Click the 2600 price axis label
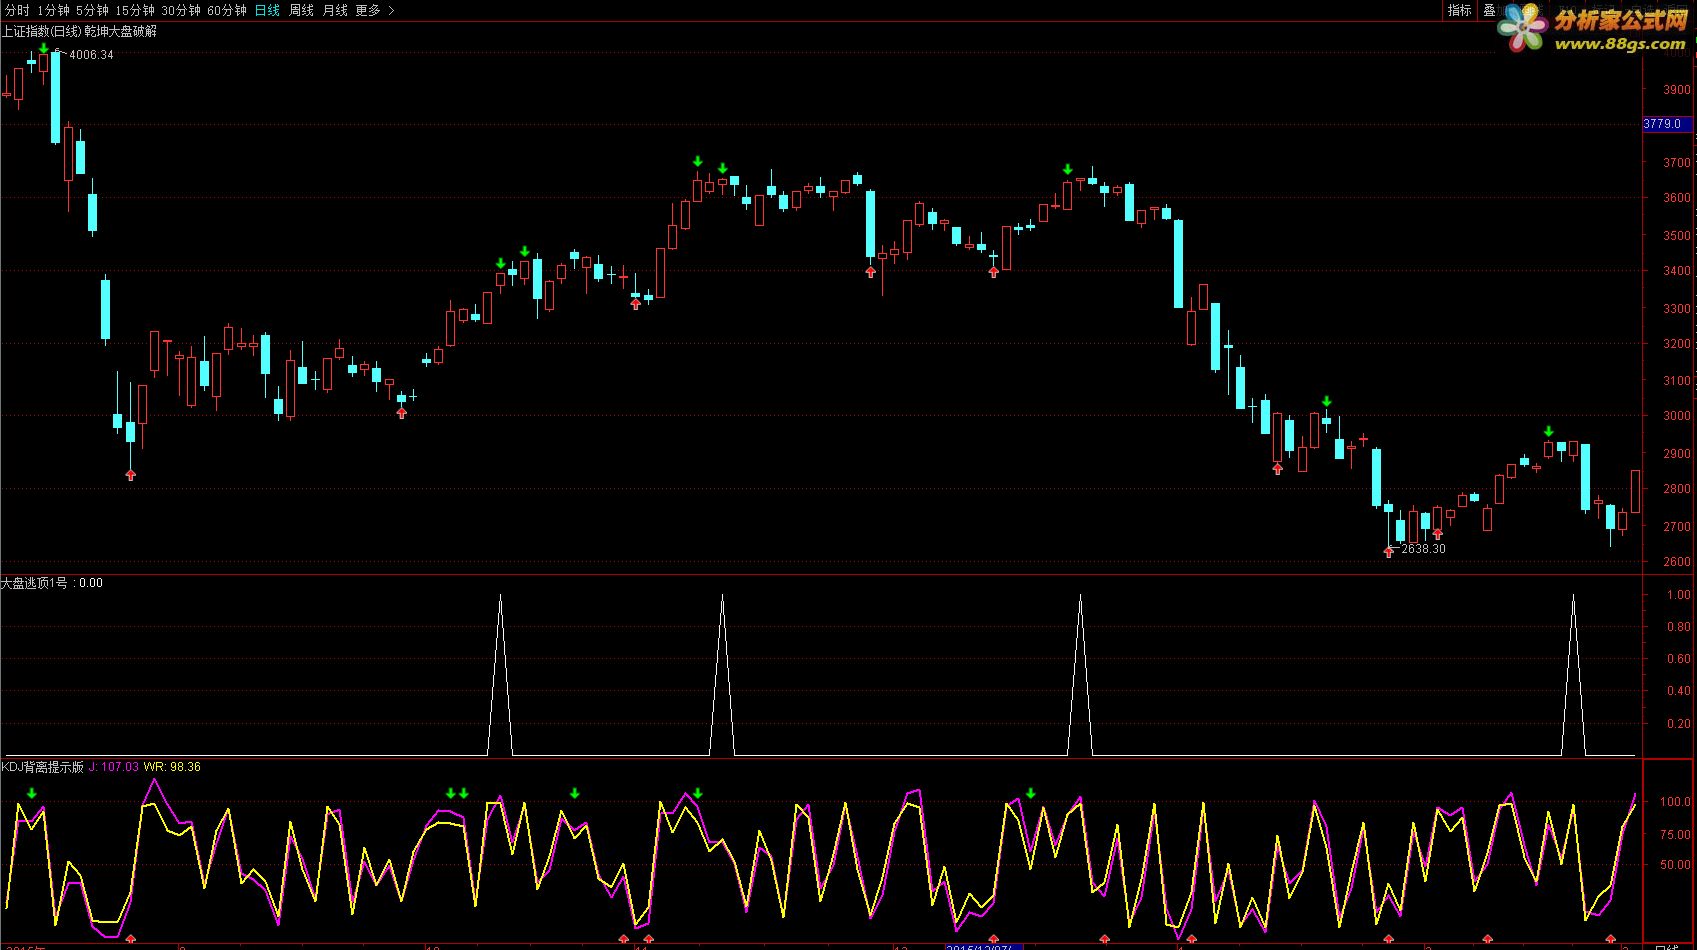1697x950 pixels. pyautogui.click(x=1677, y=562)
